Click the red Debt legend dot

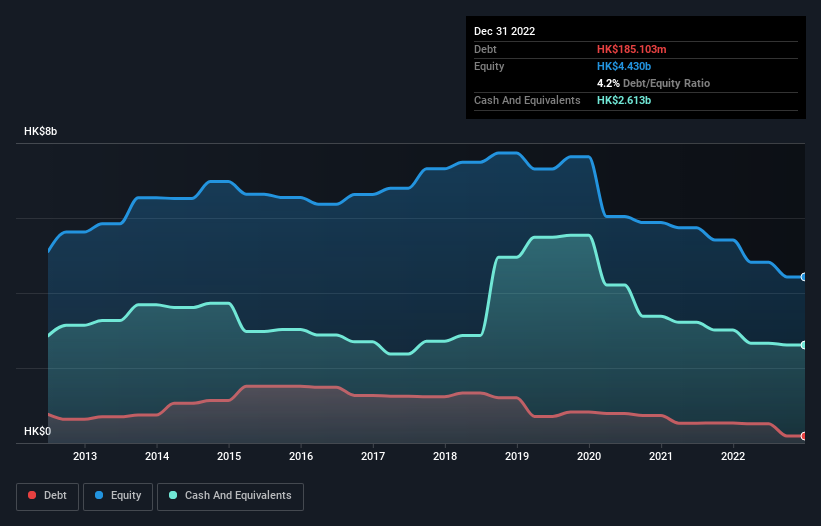[x=32, y=495]
